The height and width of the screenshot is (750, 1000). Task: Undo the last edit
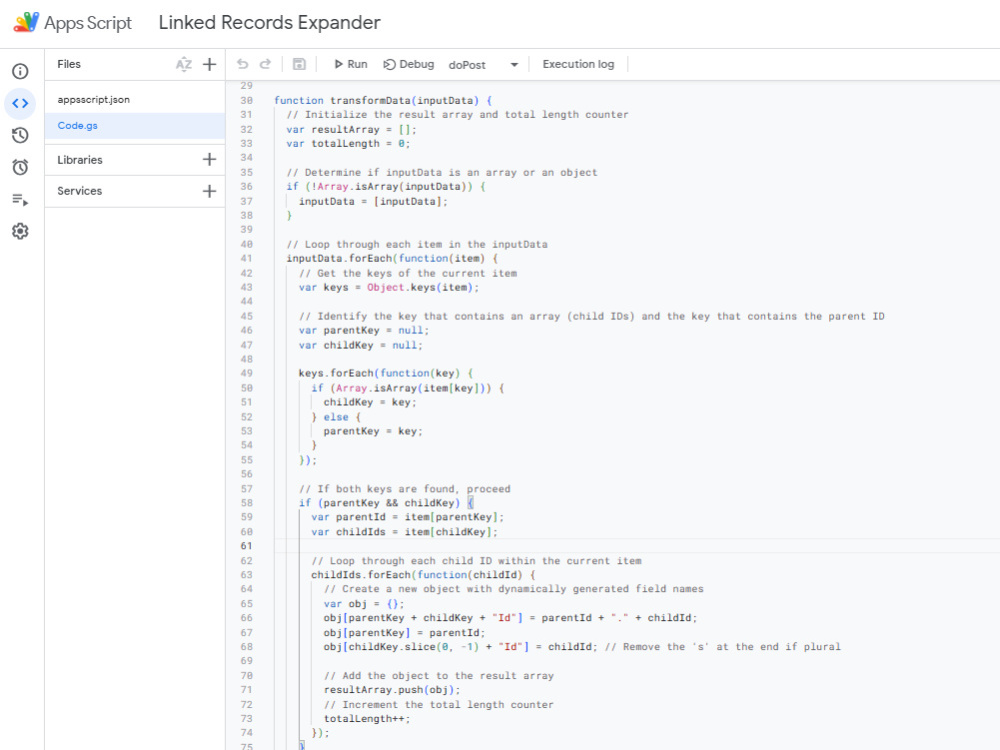coord(240,63)
